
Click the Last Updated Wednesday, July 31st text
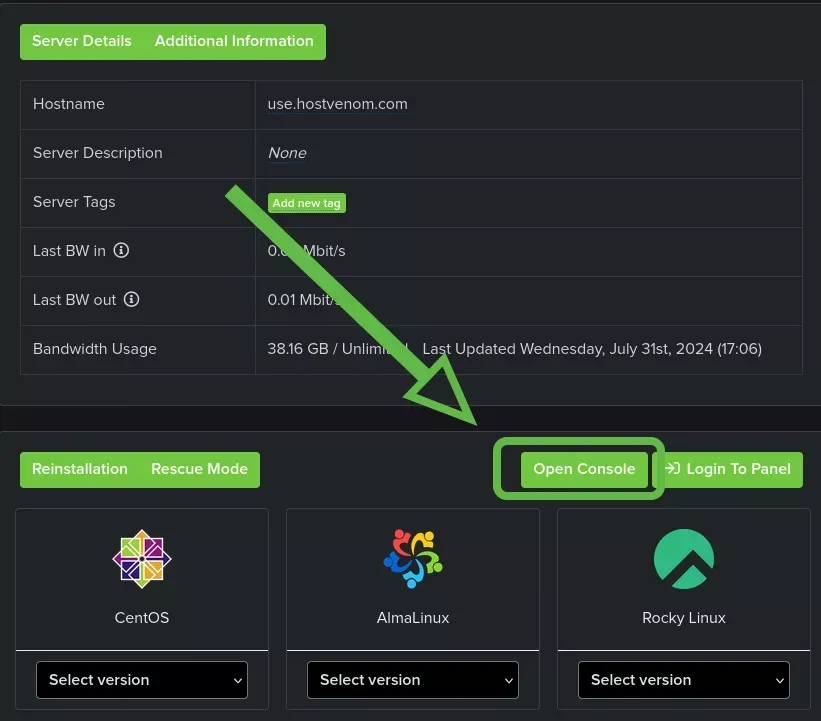pos(592,349)
